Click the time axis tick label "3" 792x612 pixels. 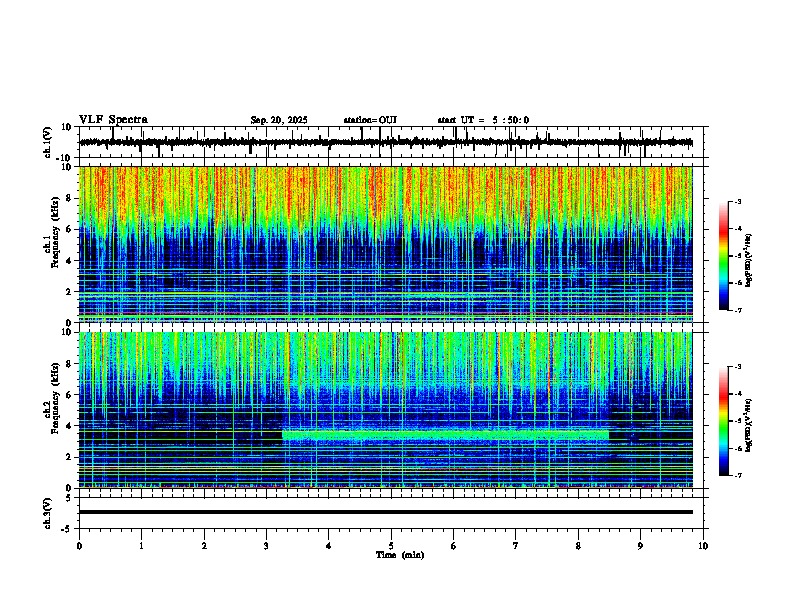coord(266,546)
